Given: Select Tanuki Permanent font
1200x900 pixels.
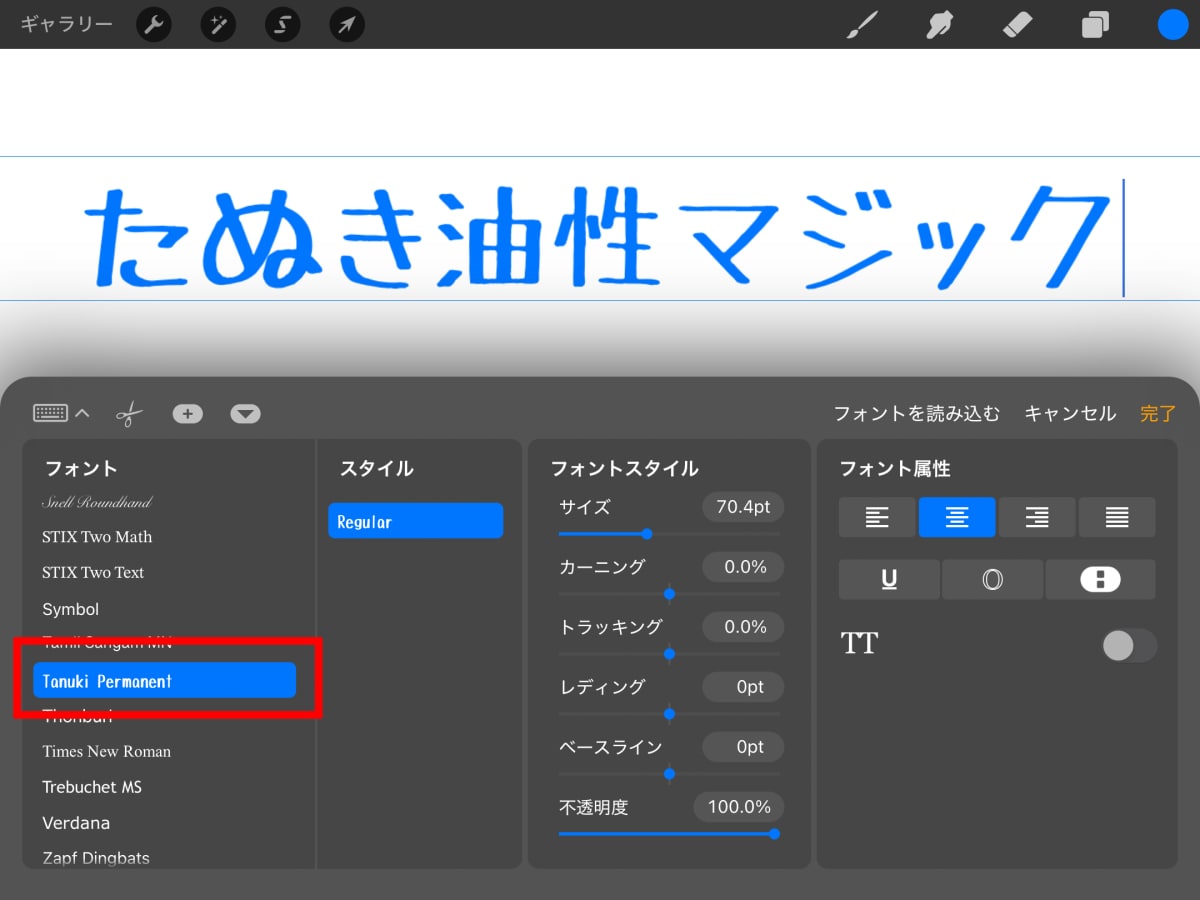Looking at the screenshot, I should click(x=165, y=680).
